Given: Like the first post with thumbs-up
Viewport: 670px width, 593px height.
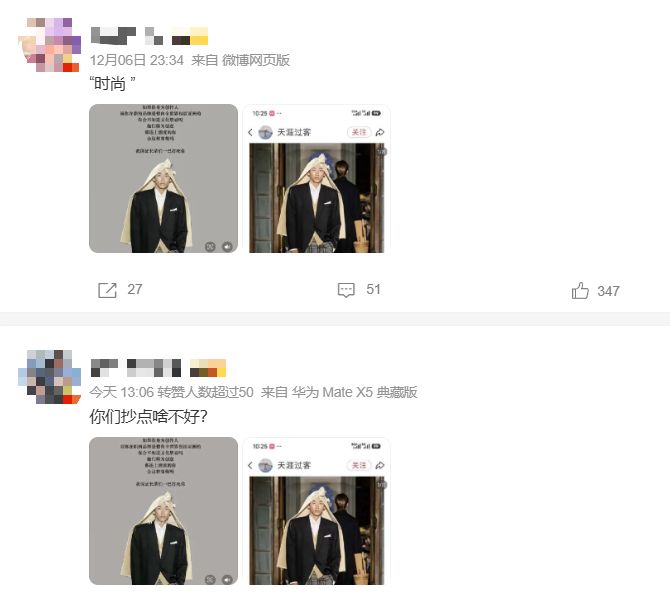Looking at the screenshot, I should (580, 291).
